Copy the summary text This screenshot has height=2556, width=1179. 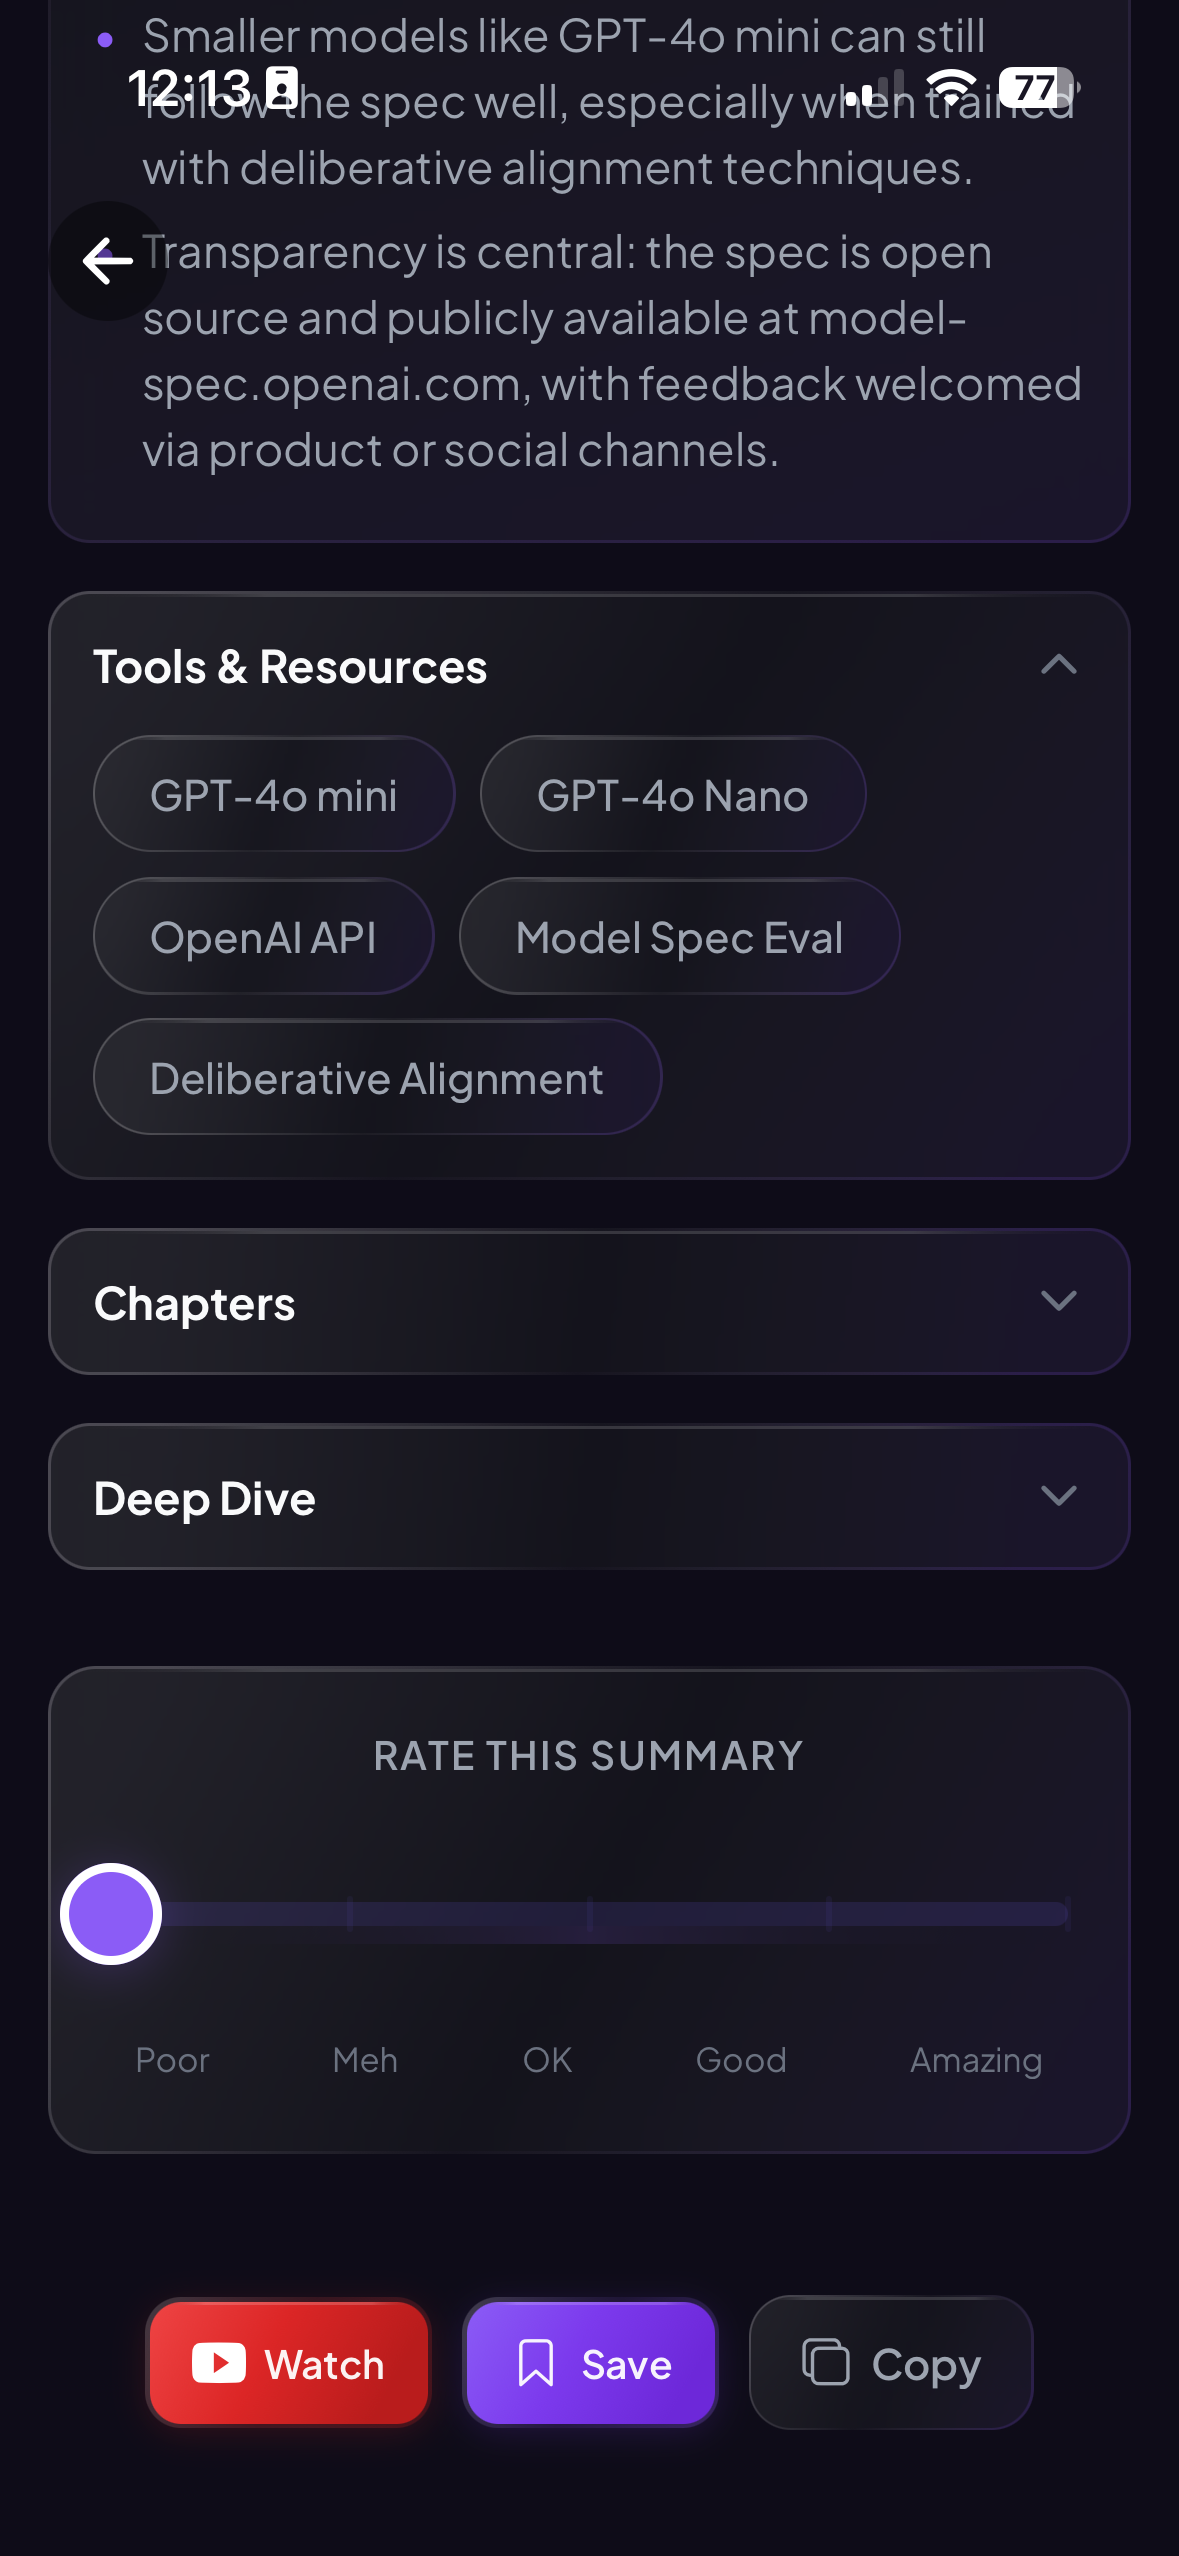(890, 2363)
